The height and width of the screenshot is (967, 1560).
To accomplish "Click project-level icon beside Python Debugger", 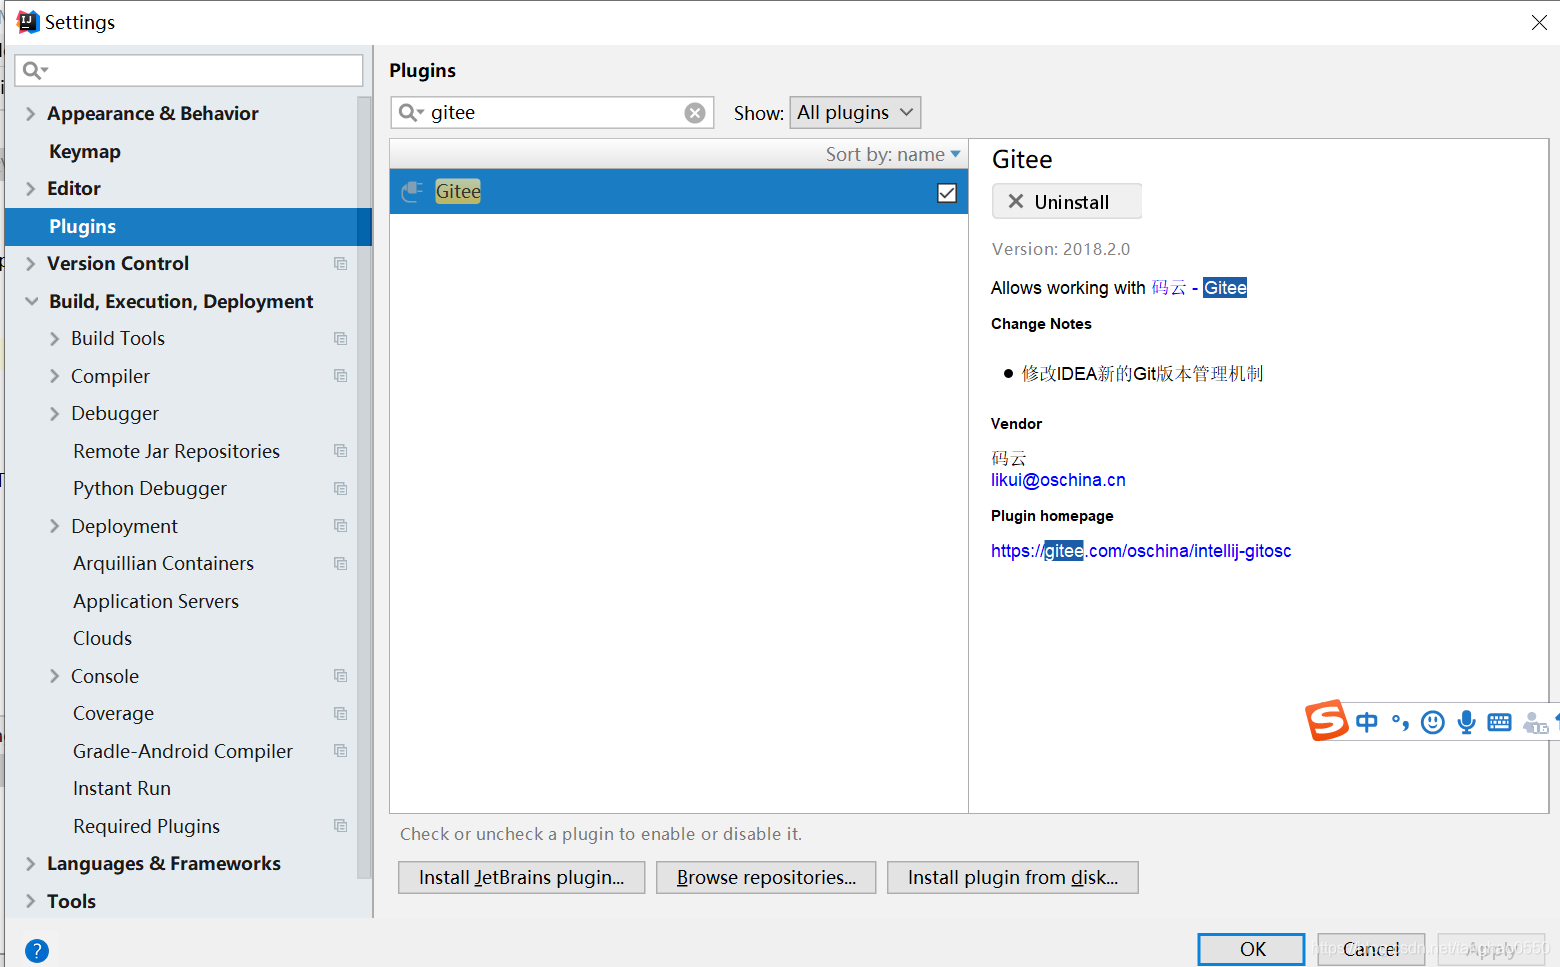I will click(340, 489).
